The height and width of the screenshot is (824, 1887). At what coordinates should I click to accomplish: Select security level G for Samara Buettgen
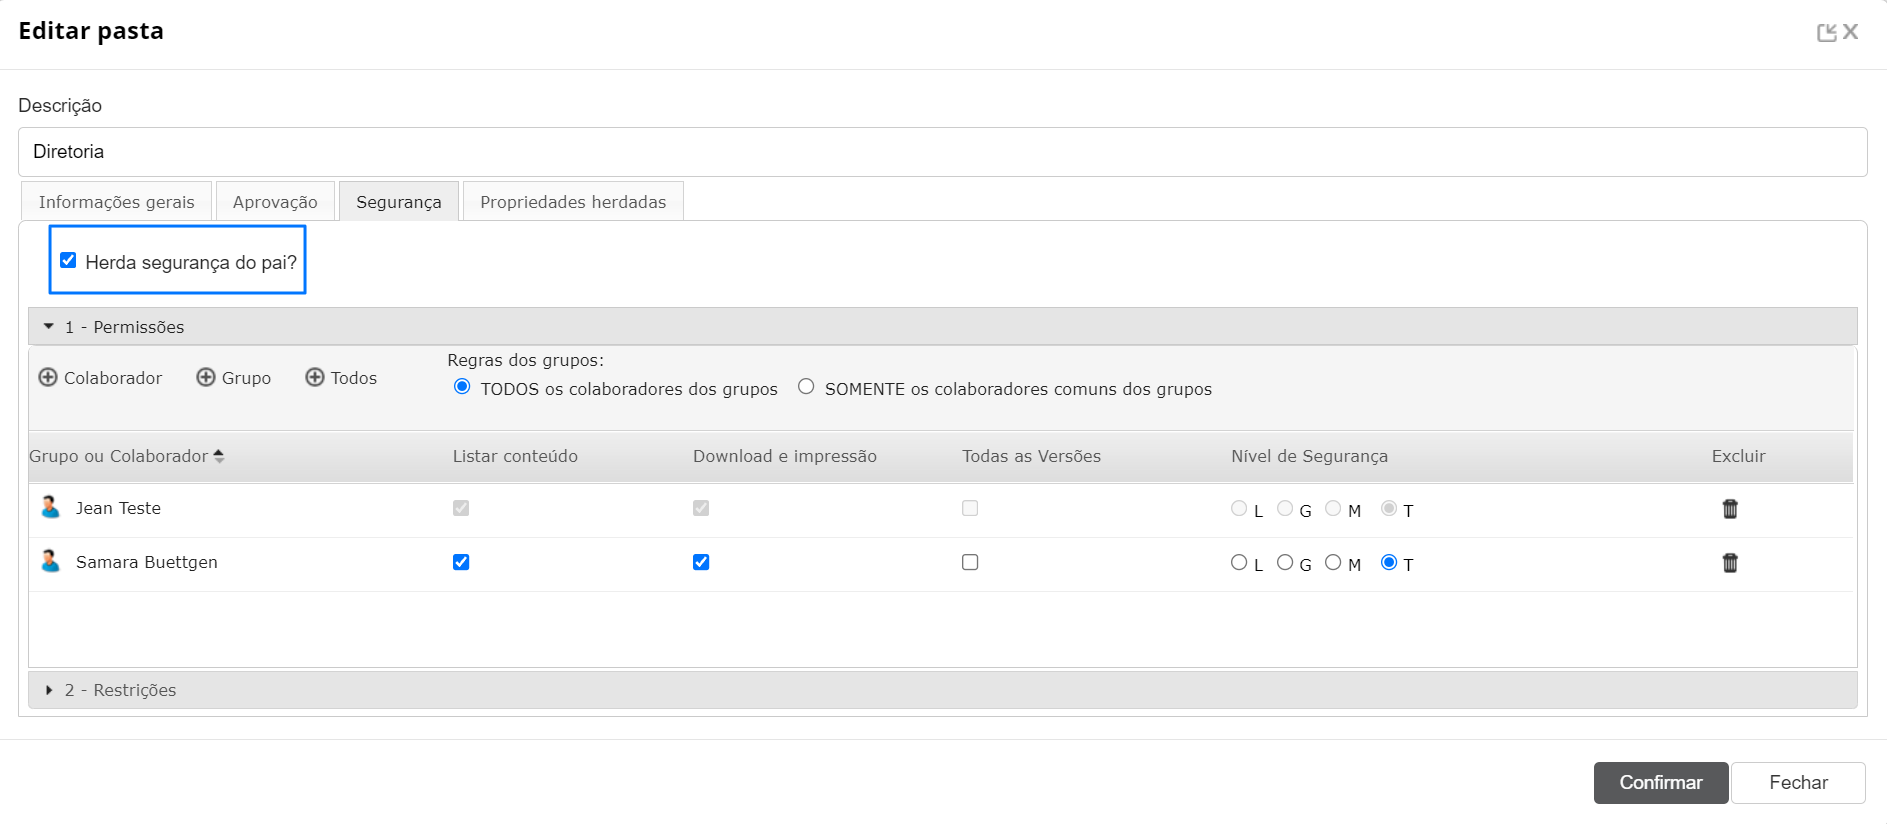tap(1285, 562)
